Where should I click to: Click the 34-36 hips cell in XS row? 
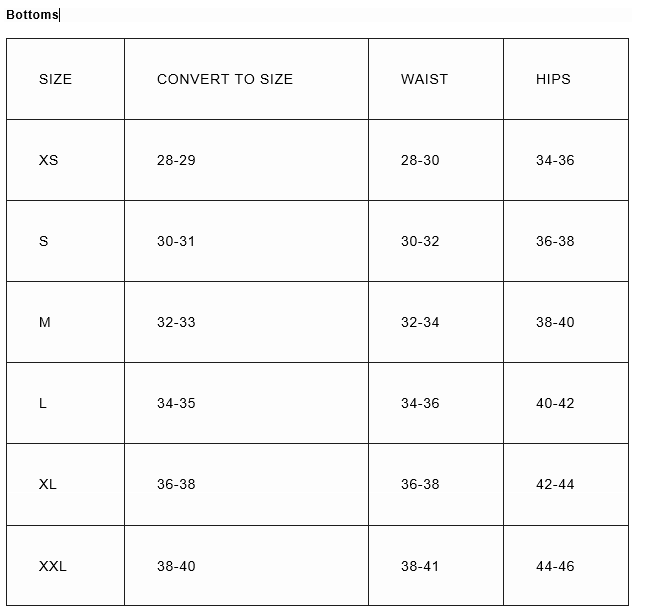point(566,160)
